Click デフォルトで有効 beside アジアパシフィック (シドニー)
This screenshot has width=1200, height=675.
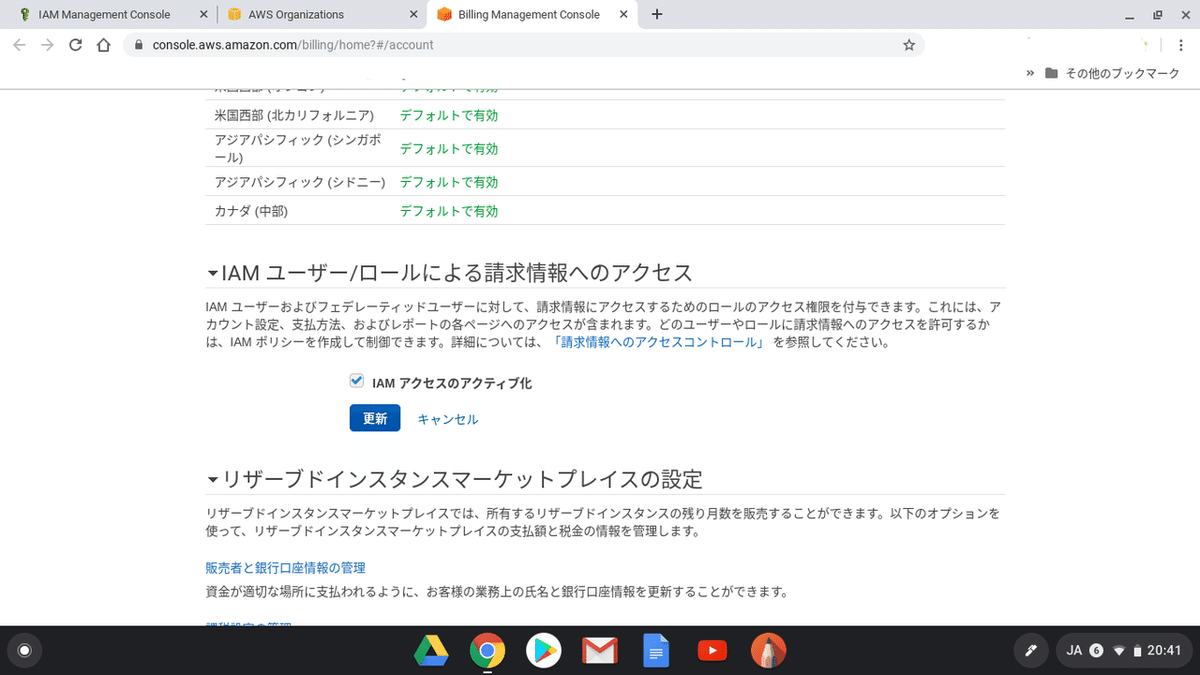point(449,182)
